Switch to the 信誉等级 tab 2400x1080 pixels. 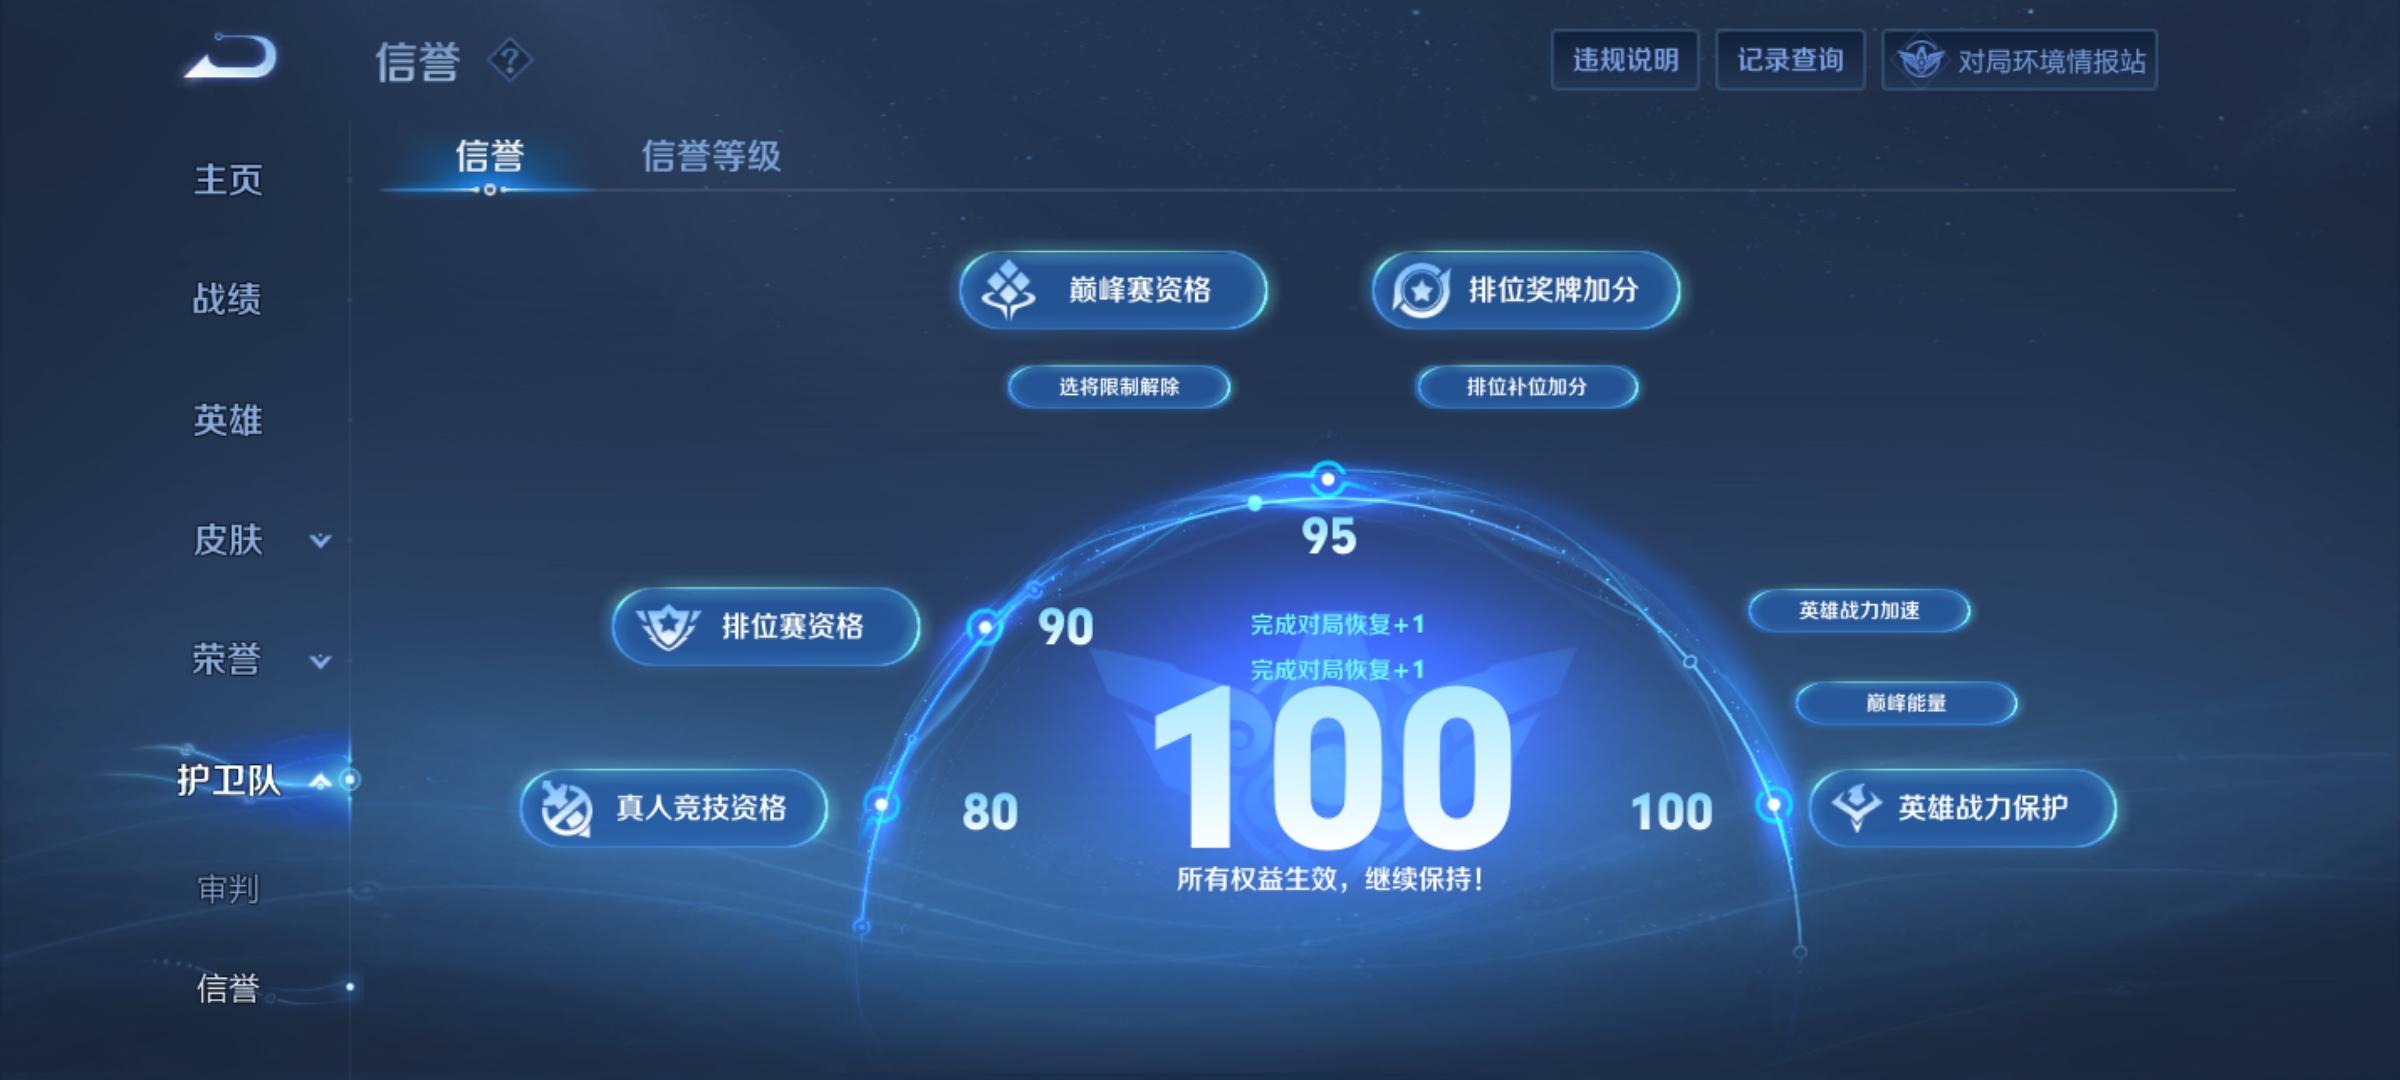711,156
